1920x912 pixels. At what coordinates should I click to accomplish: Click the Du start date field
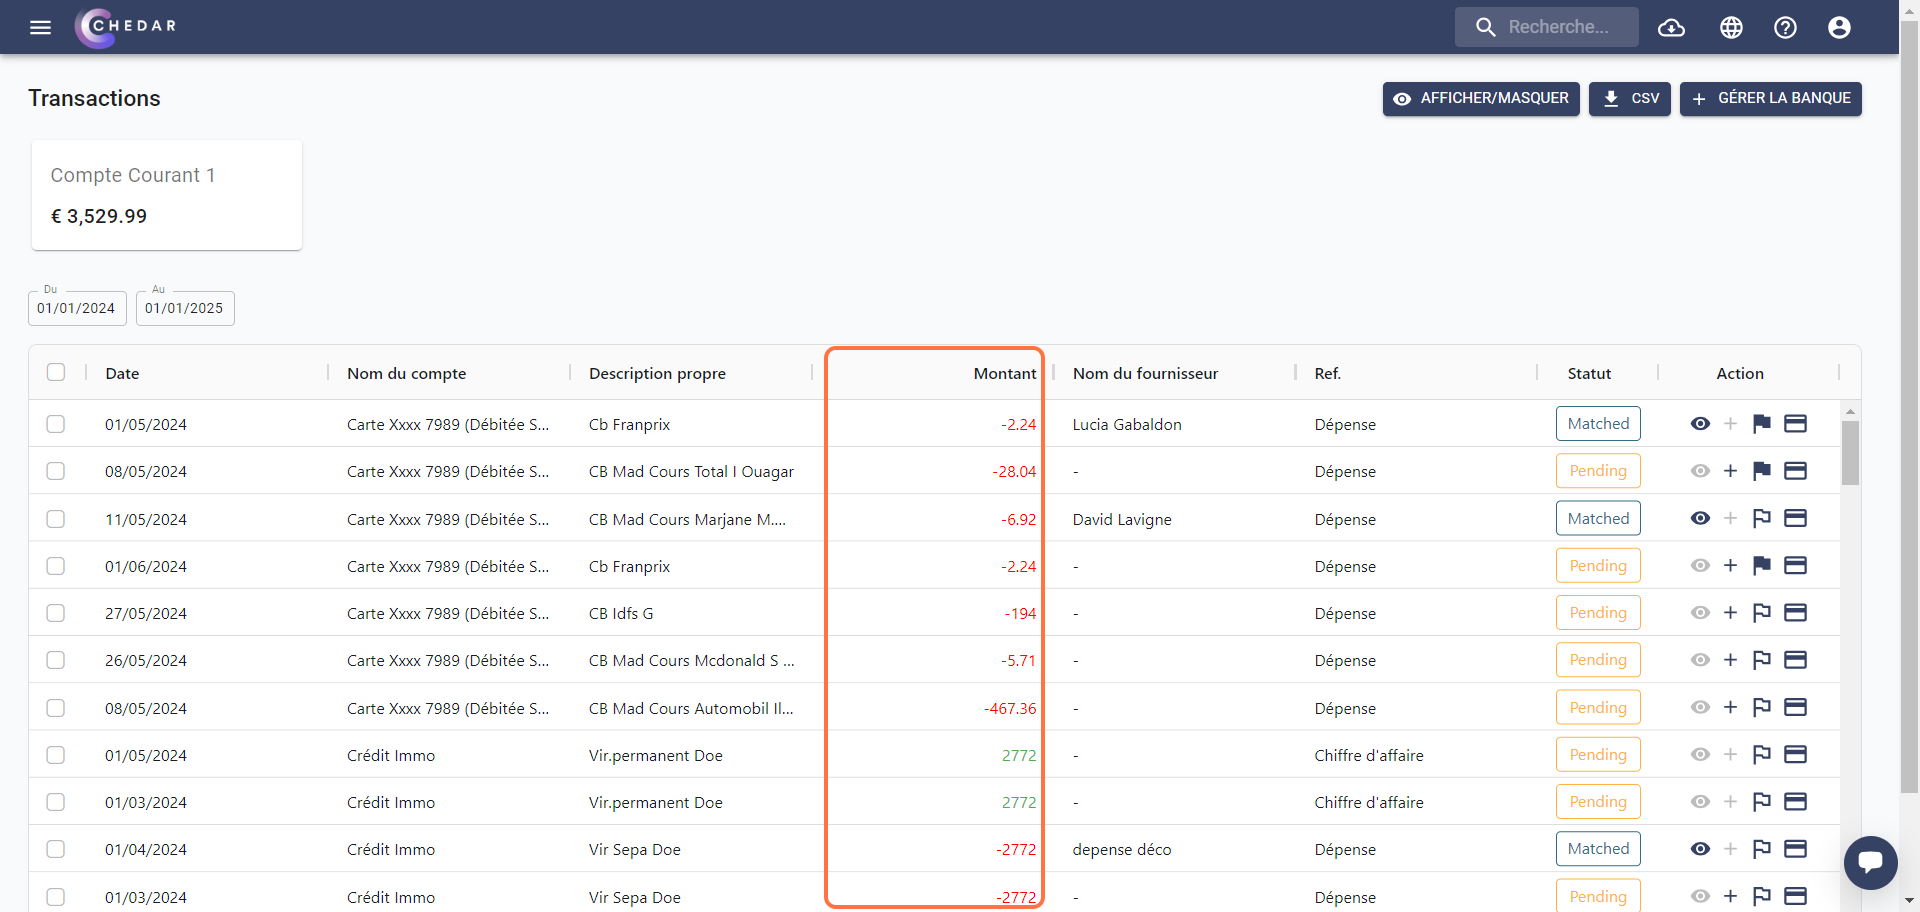point(77,308)
